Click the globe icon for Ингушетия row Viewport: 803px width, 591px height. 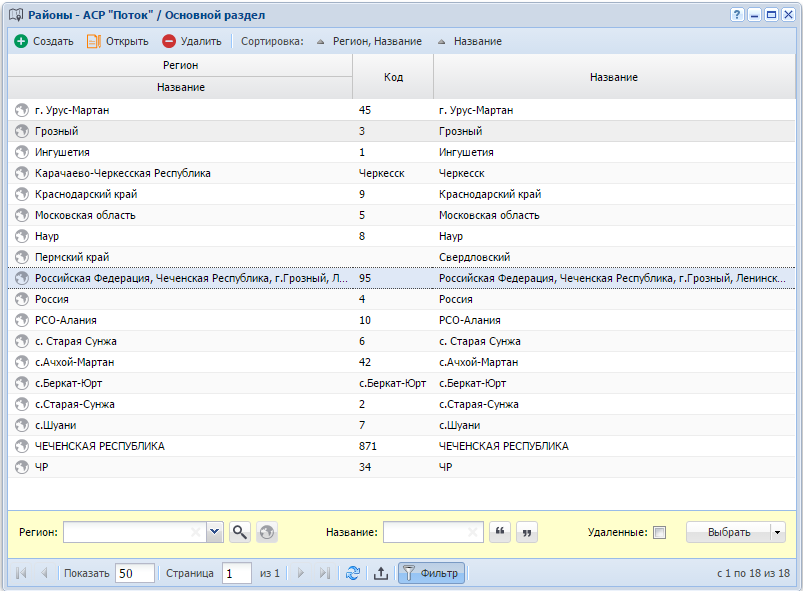(x=22, y=152)
